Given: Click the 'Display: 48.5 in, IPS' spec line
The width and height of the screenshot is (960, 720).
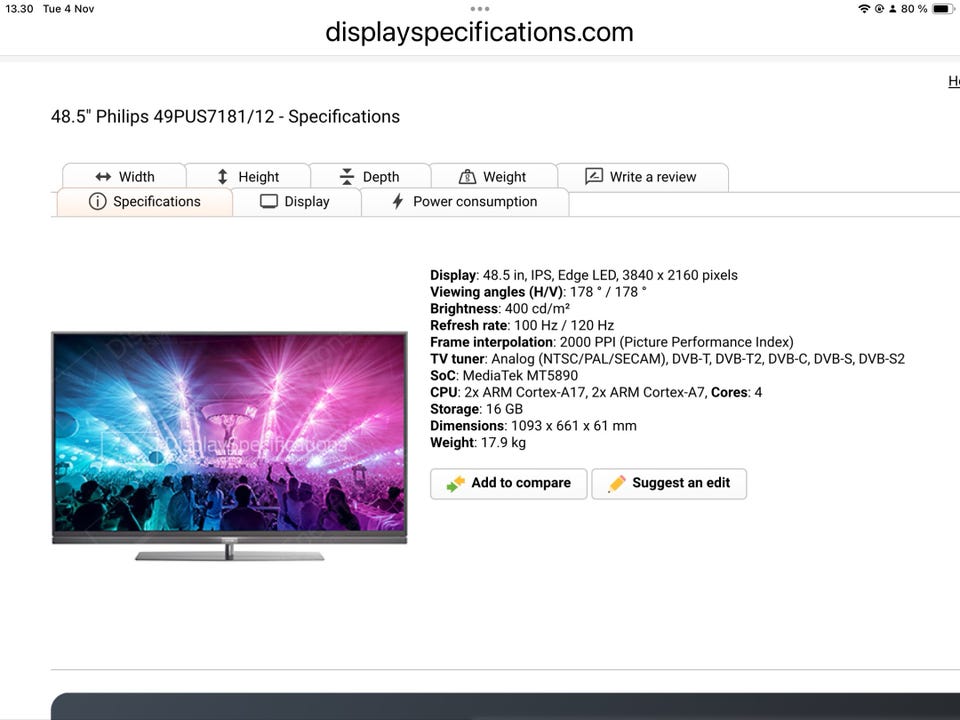Looking at the screenshot, I should pos(583,275).
